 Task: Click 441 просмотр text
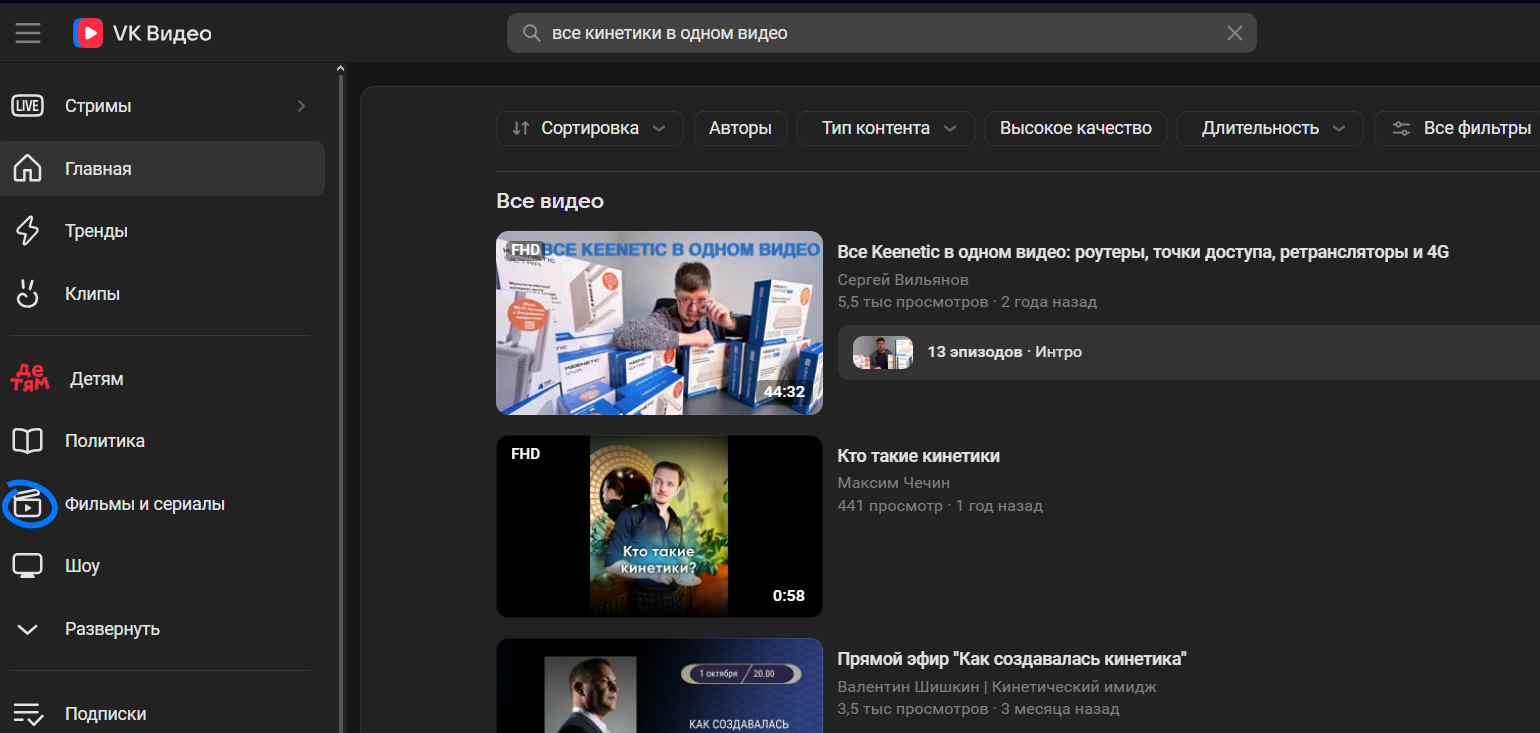[x=890, y=506]
